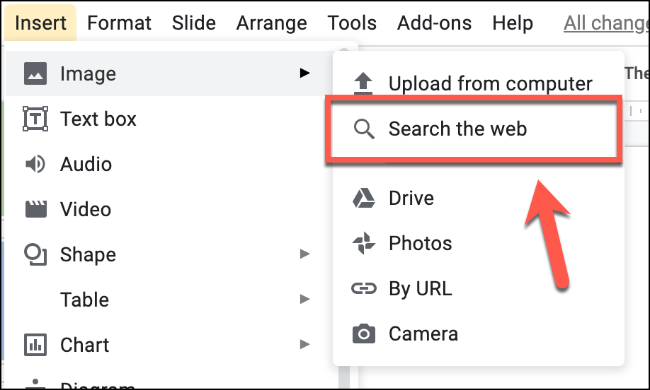This screenshot has height=390, width=650.
Task: Expand the Chart submenu arrow
Action: tap(305, 344)
